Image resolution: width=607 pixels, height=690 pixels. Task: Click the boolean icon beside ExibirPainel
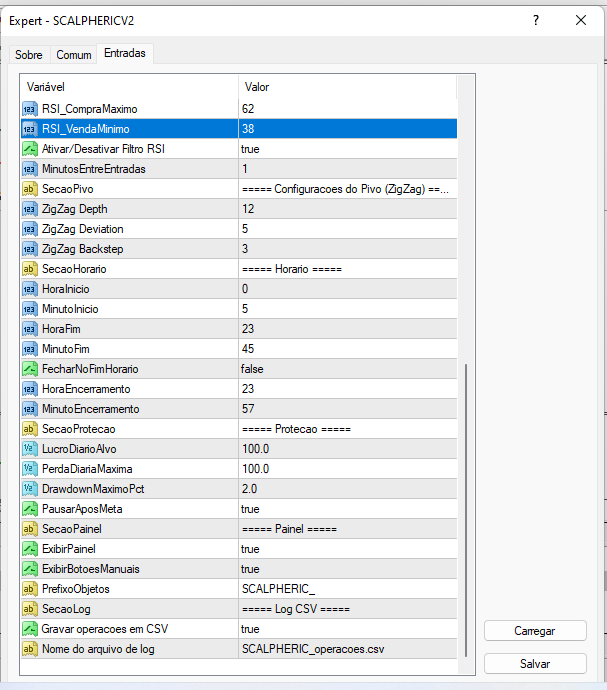[29, 549]
